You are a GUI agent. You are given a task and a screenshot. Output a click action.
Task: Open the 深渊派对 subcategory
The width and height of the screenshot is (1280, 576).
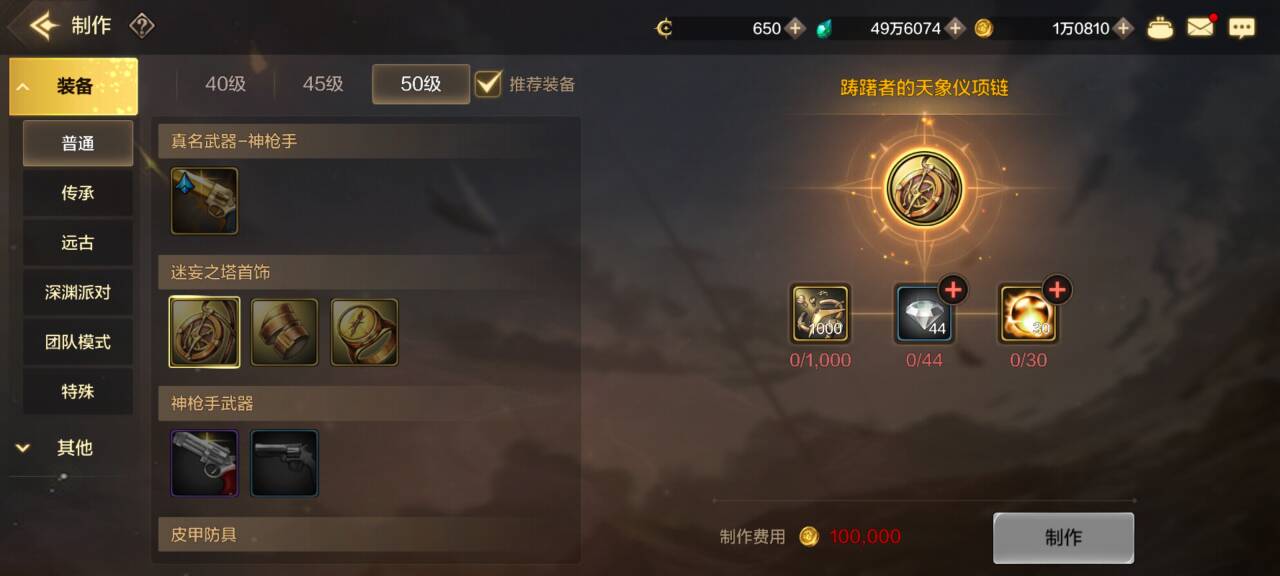coord(78,292)
